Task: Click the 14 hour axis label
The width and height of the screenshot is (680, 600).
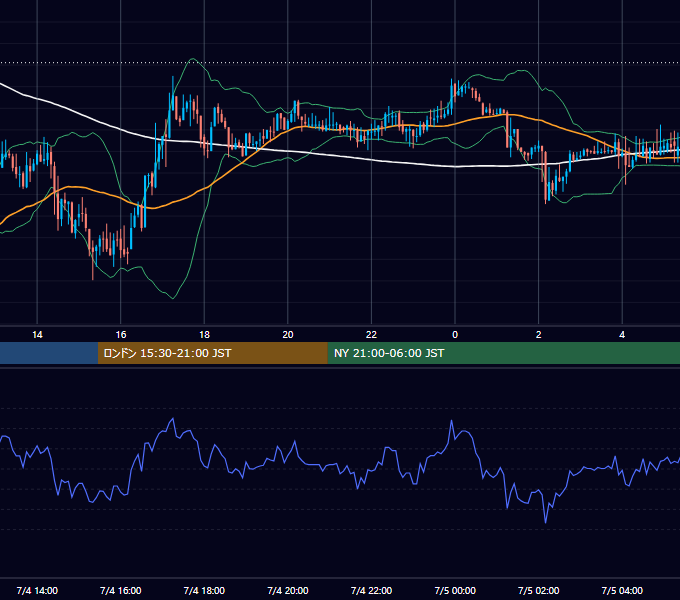Action: click(37, 335)
